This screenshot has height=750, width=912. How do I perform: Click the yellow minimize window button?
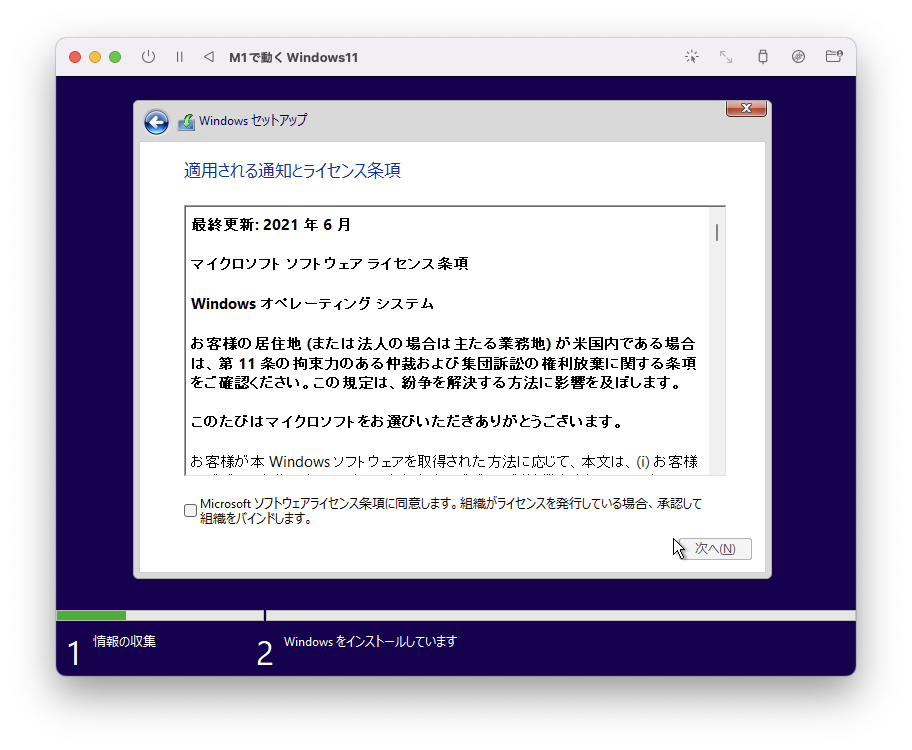click(95, 56)
